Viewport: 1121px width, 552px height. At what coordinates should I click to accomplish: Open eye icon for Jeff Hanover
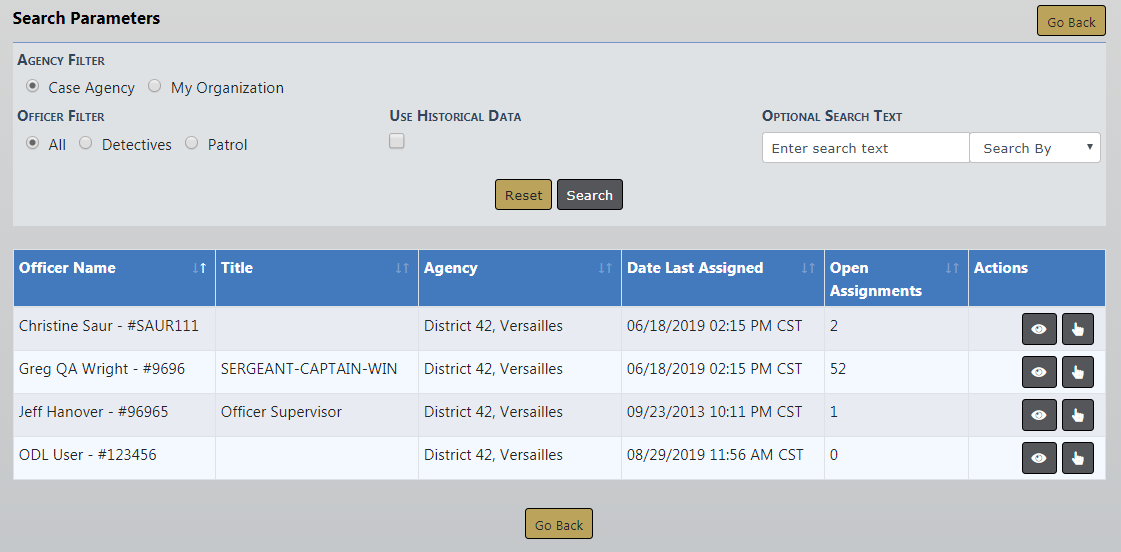click(1039, 415)
